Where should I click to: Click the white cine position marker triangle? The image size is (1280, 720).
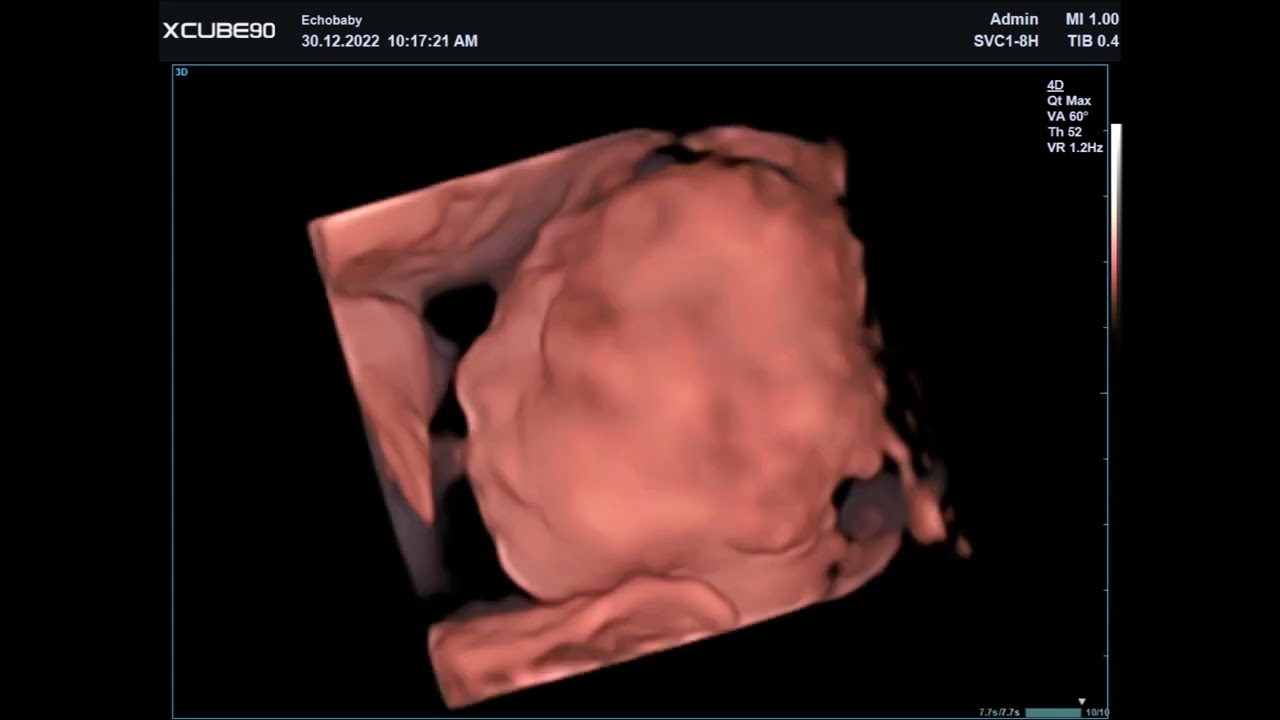coord(1081,702)
